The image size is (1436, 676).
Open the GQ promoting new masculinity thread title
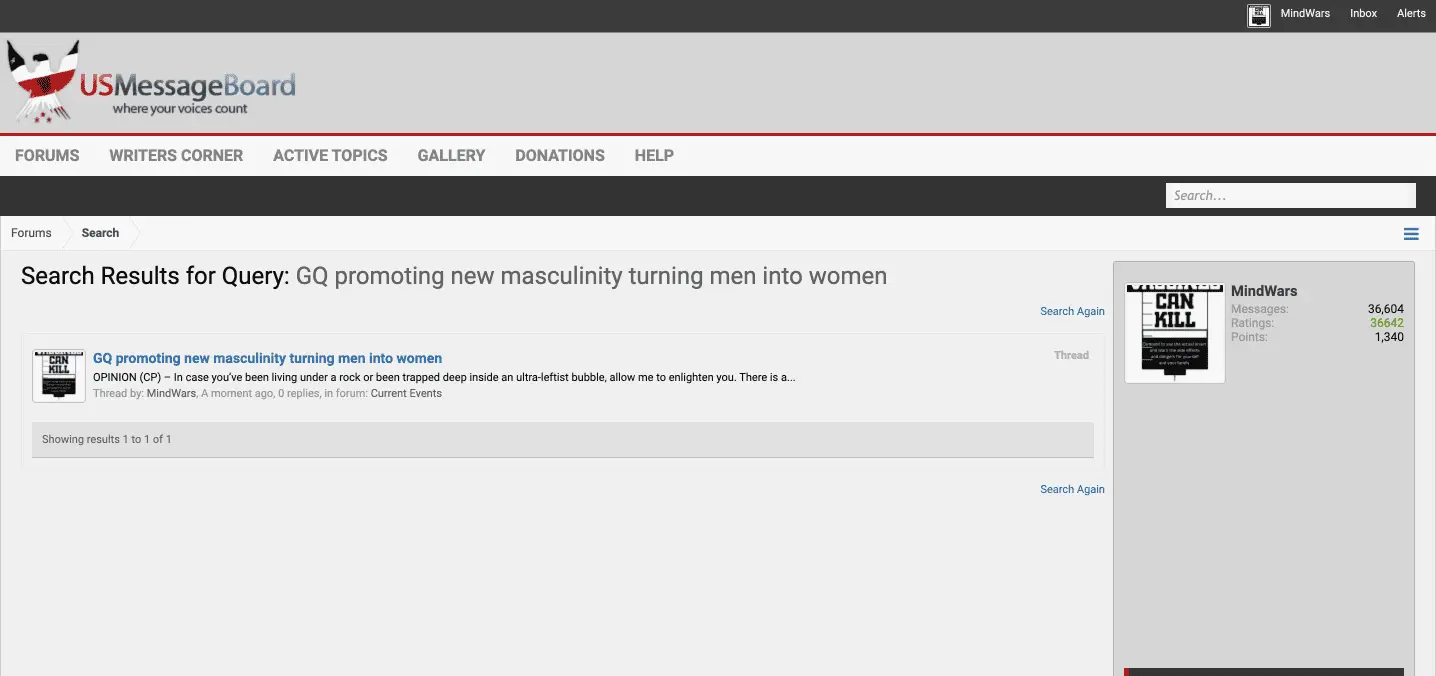tap(267, 358)
